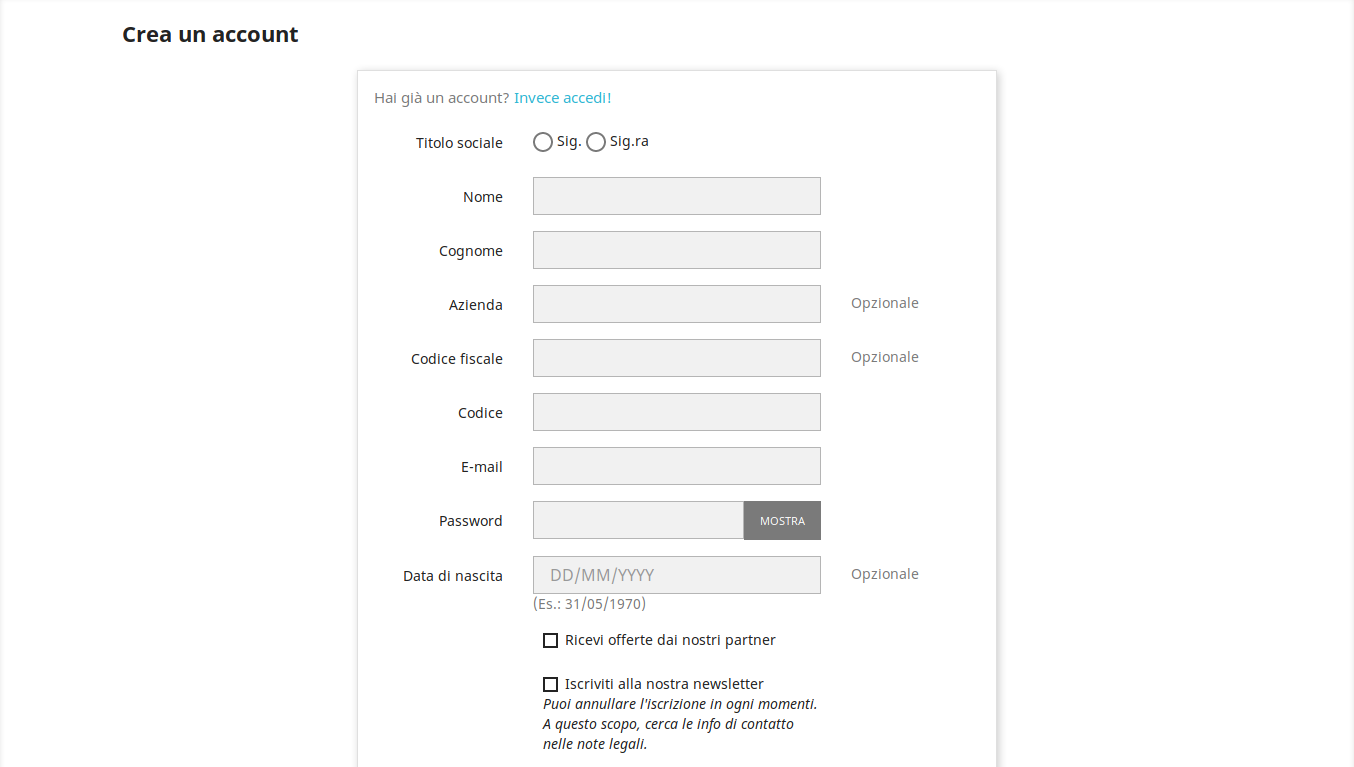Viewport: 1354px width, 767px height.
Task: Focus the Cognome text box
Action: [x=676, y=250]
